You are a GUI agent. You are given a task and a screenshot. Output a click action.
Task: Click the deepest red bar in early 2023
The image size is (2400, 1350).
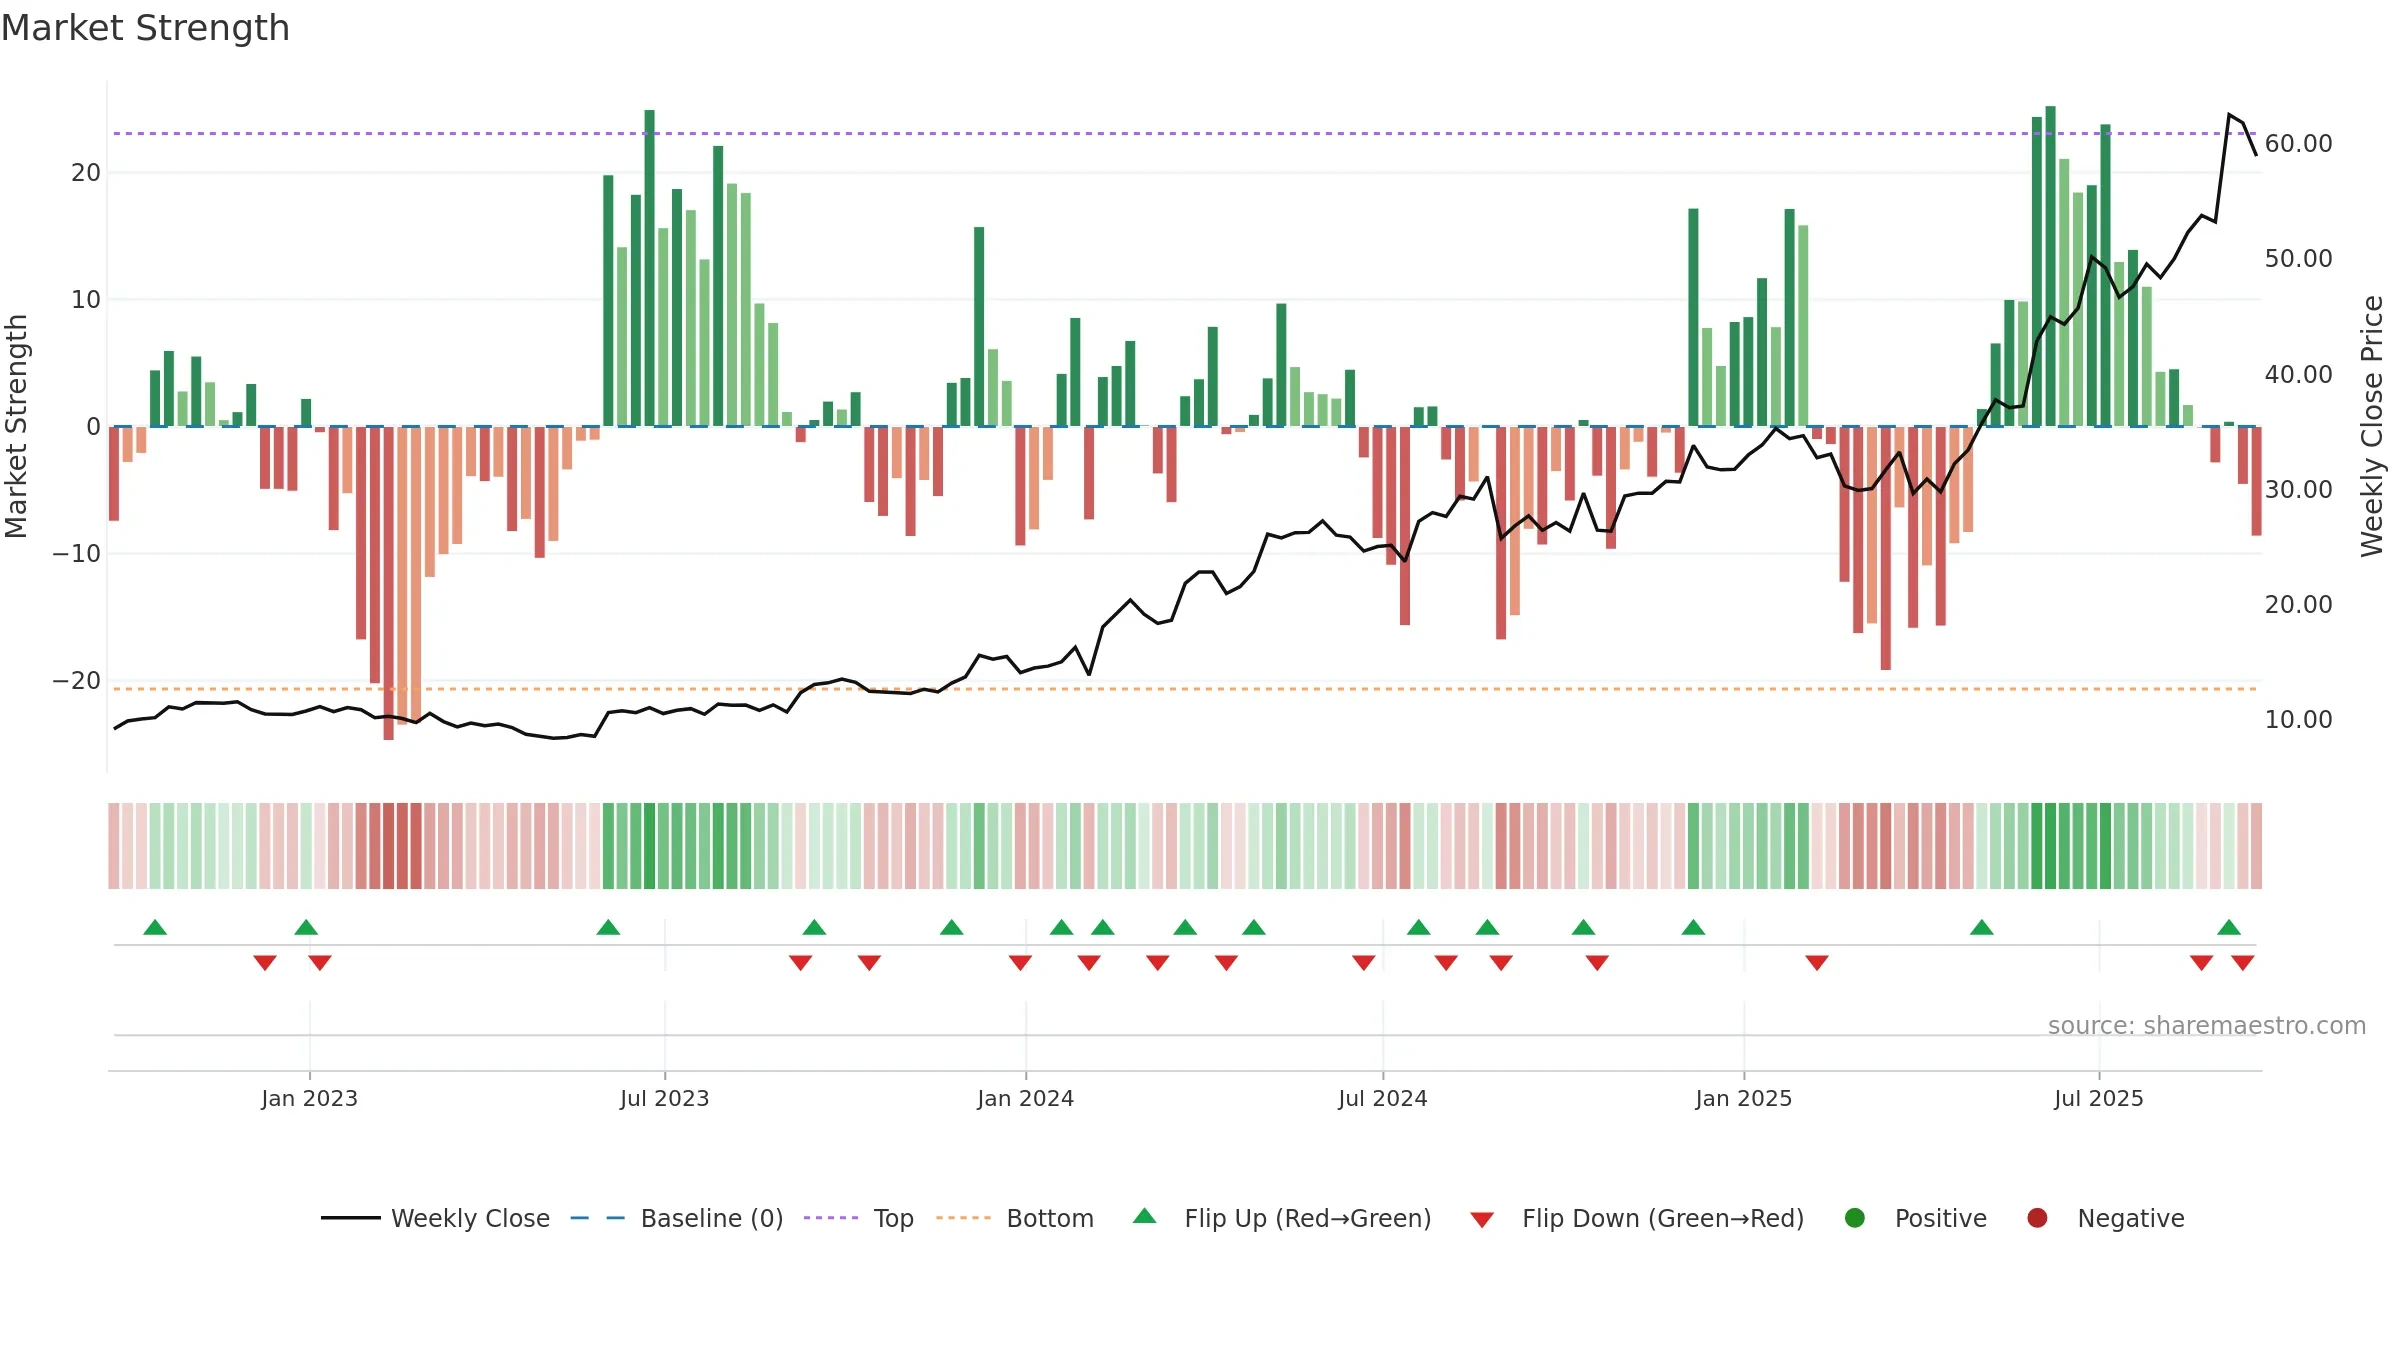(x=389, y=583)
